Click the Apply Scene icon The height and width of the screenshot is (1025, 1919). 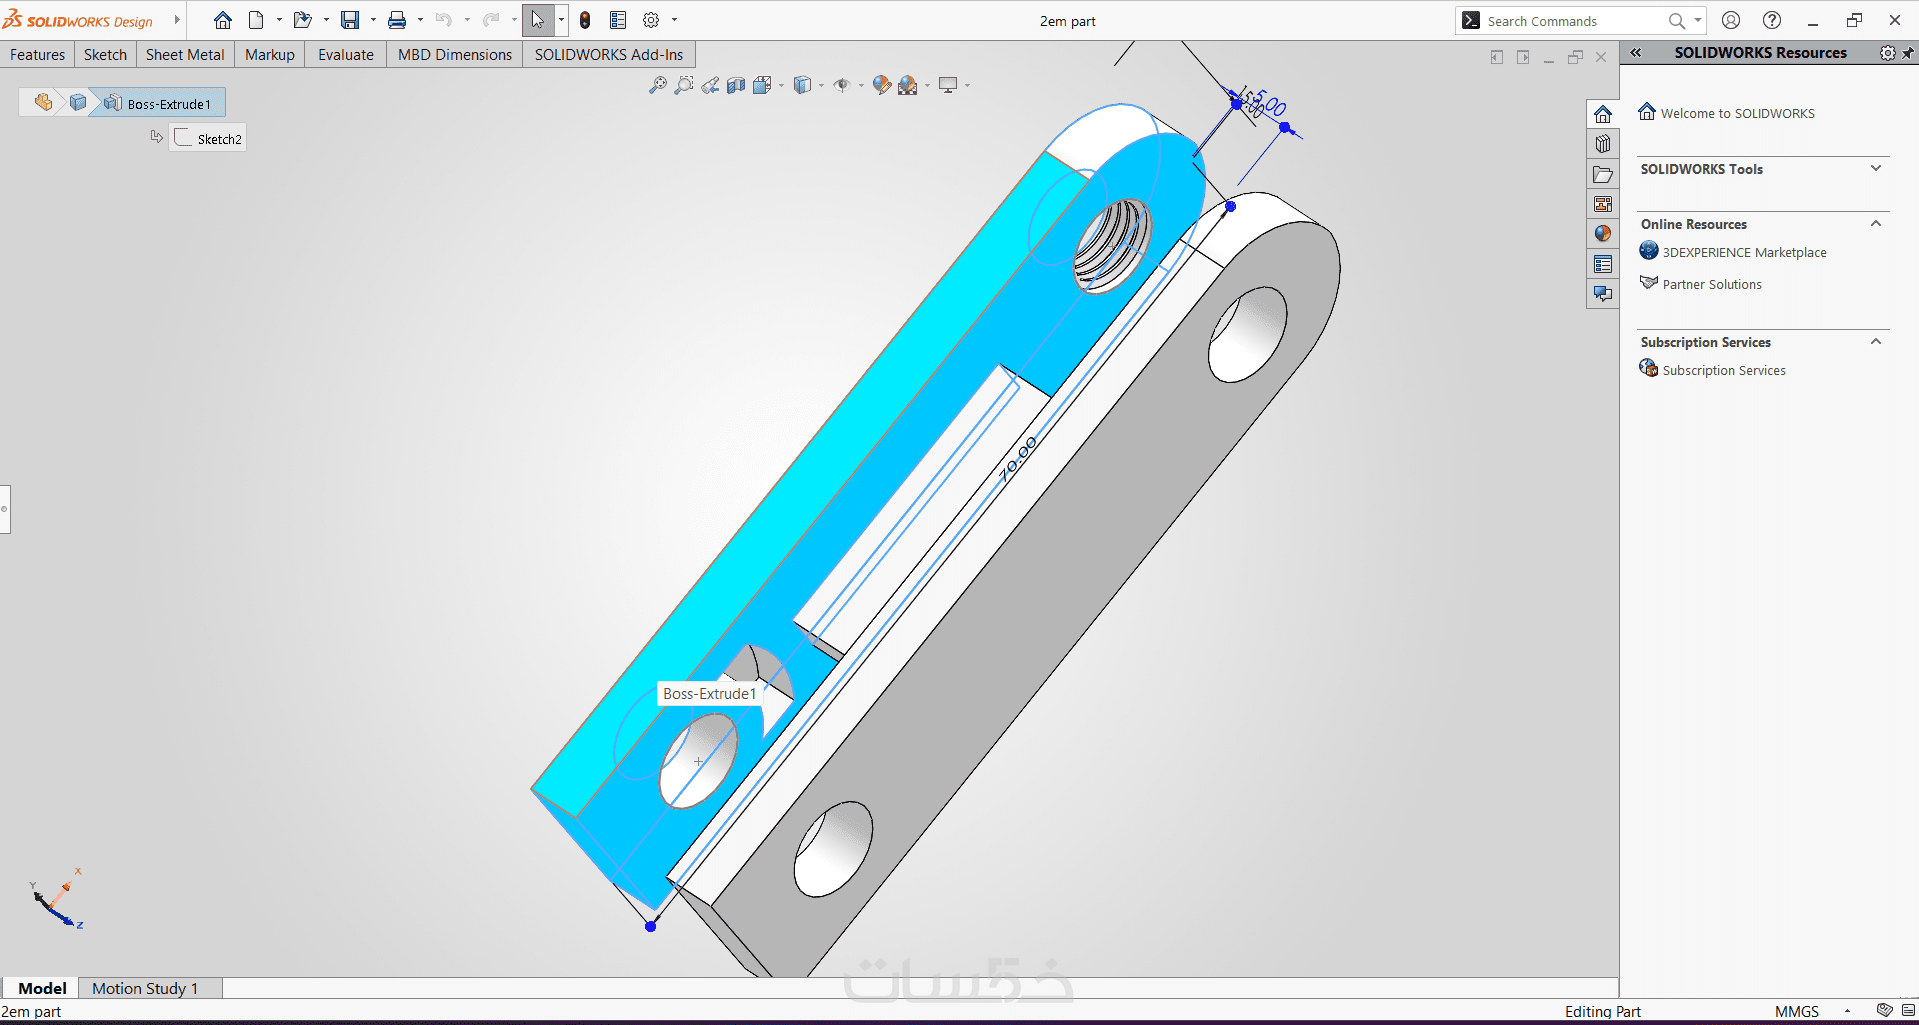[x=907, y=86]
